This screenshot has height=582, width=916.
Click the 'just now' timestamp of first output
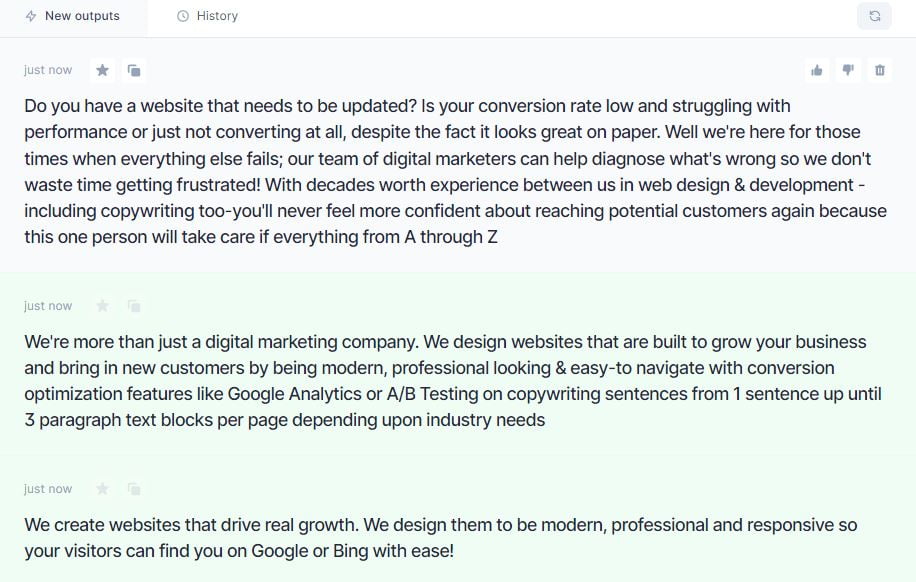[48, 70]
